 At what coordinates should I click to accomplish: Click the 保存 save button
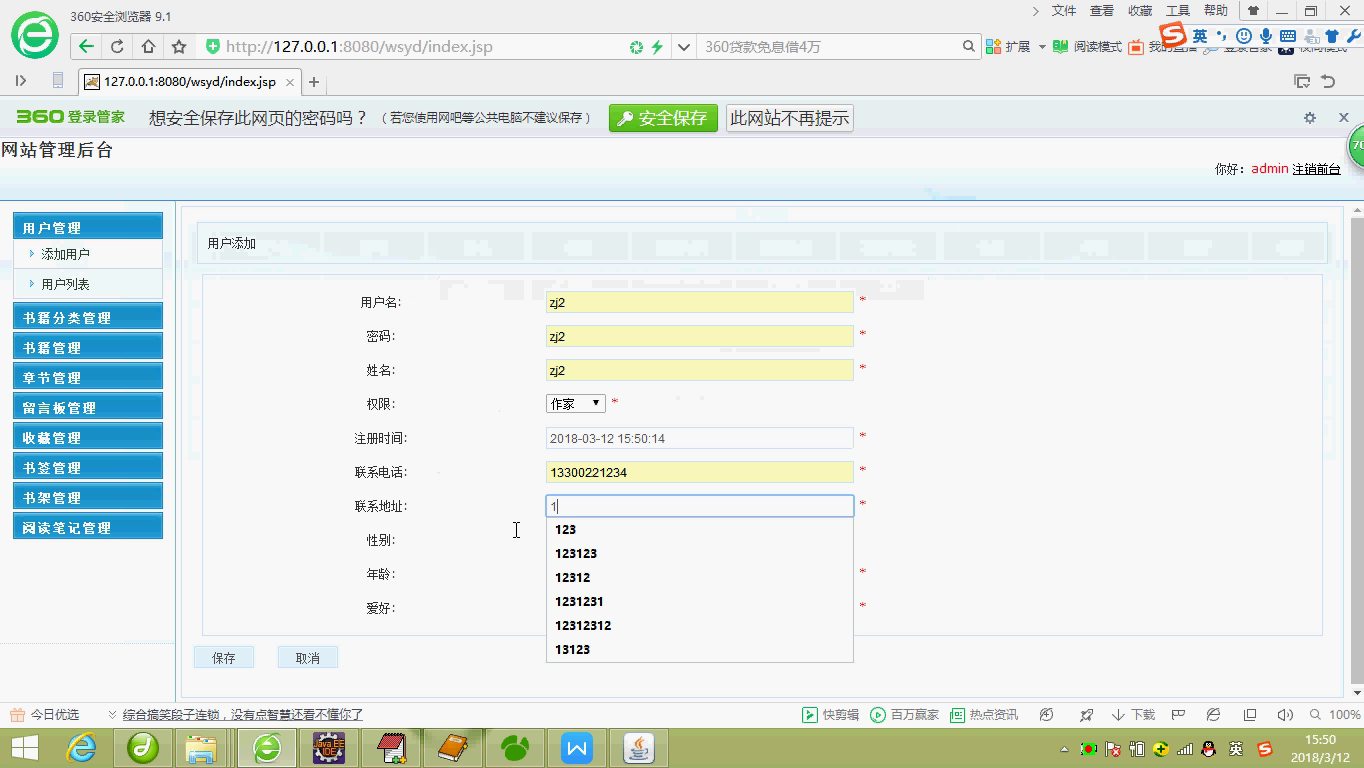click(x=224, y=657)
